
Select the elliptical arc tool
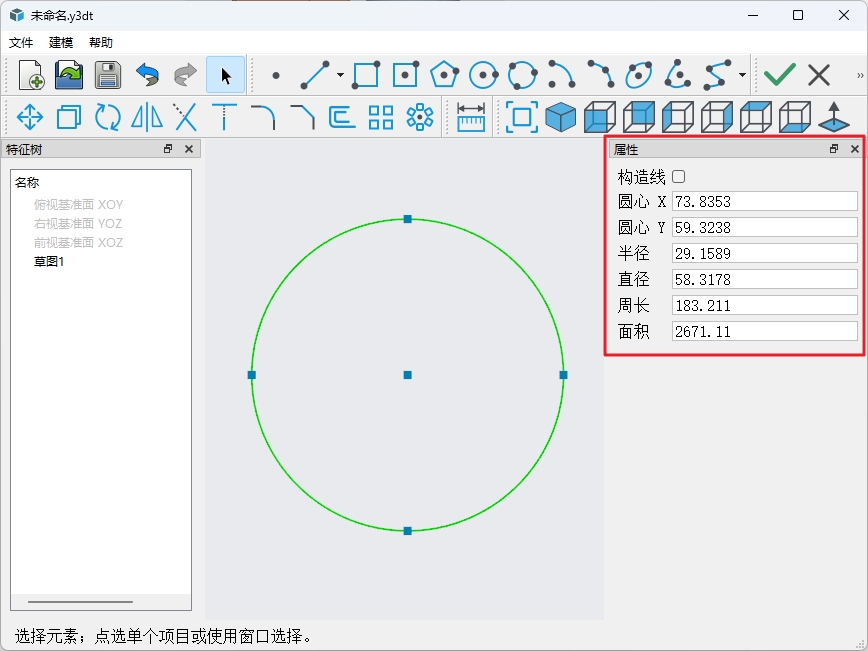pyautogui.click(x=678, y=75)
